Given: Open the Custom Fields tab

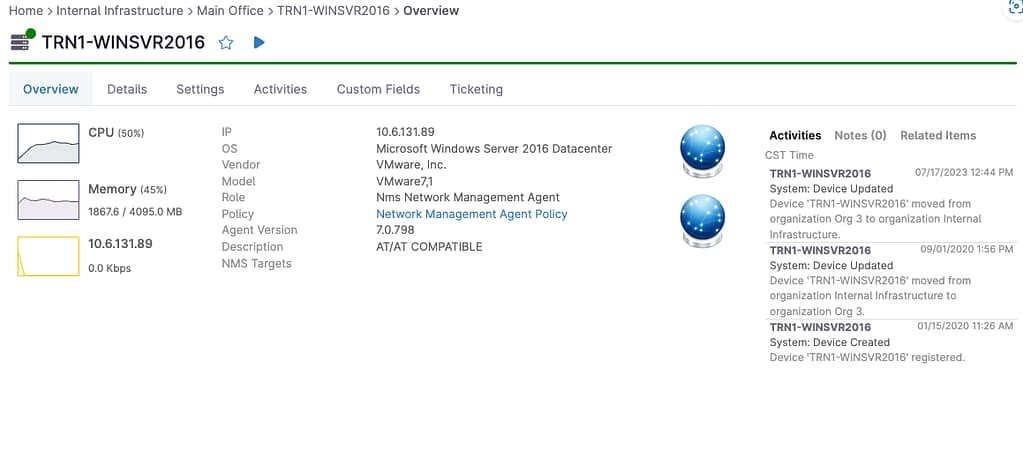Looking at the screenshot, I should click(378, 89).
